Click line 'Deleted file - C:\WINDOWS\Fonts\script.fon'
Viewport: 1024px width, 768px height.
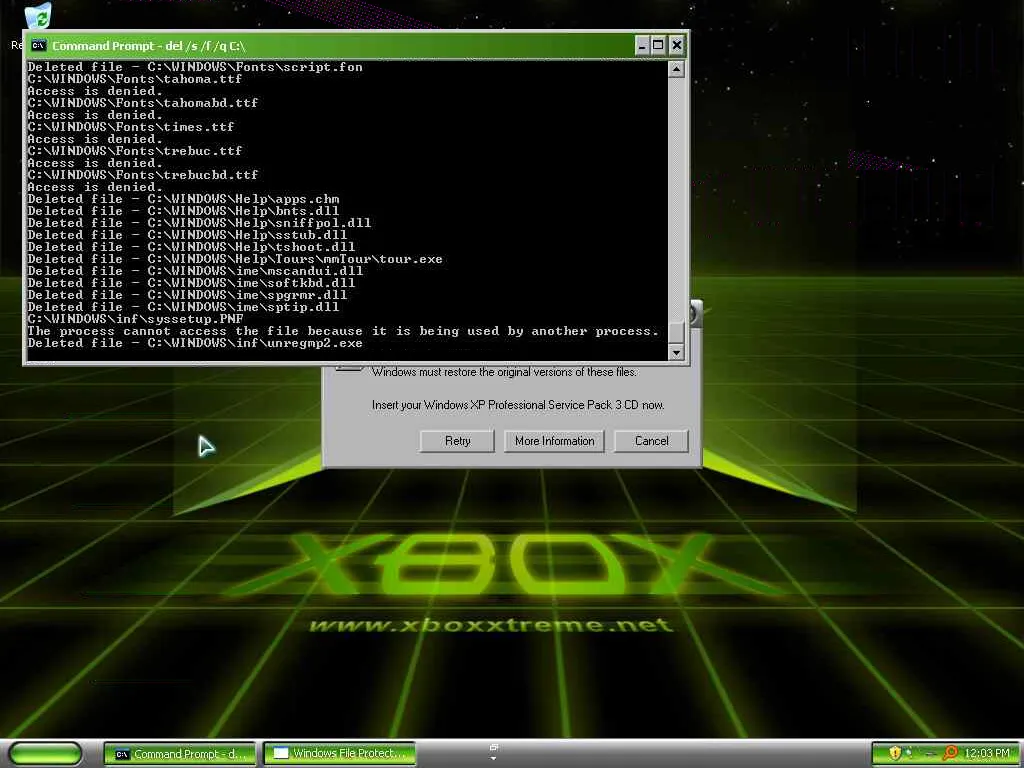[x=195, y=67]
